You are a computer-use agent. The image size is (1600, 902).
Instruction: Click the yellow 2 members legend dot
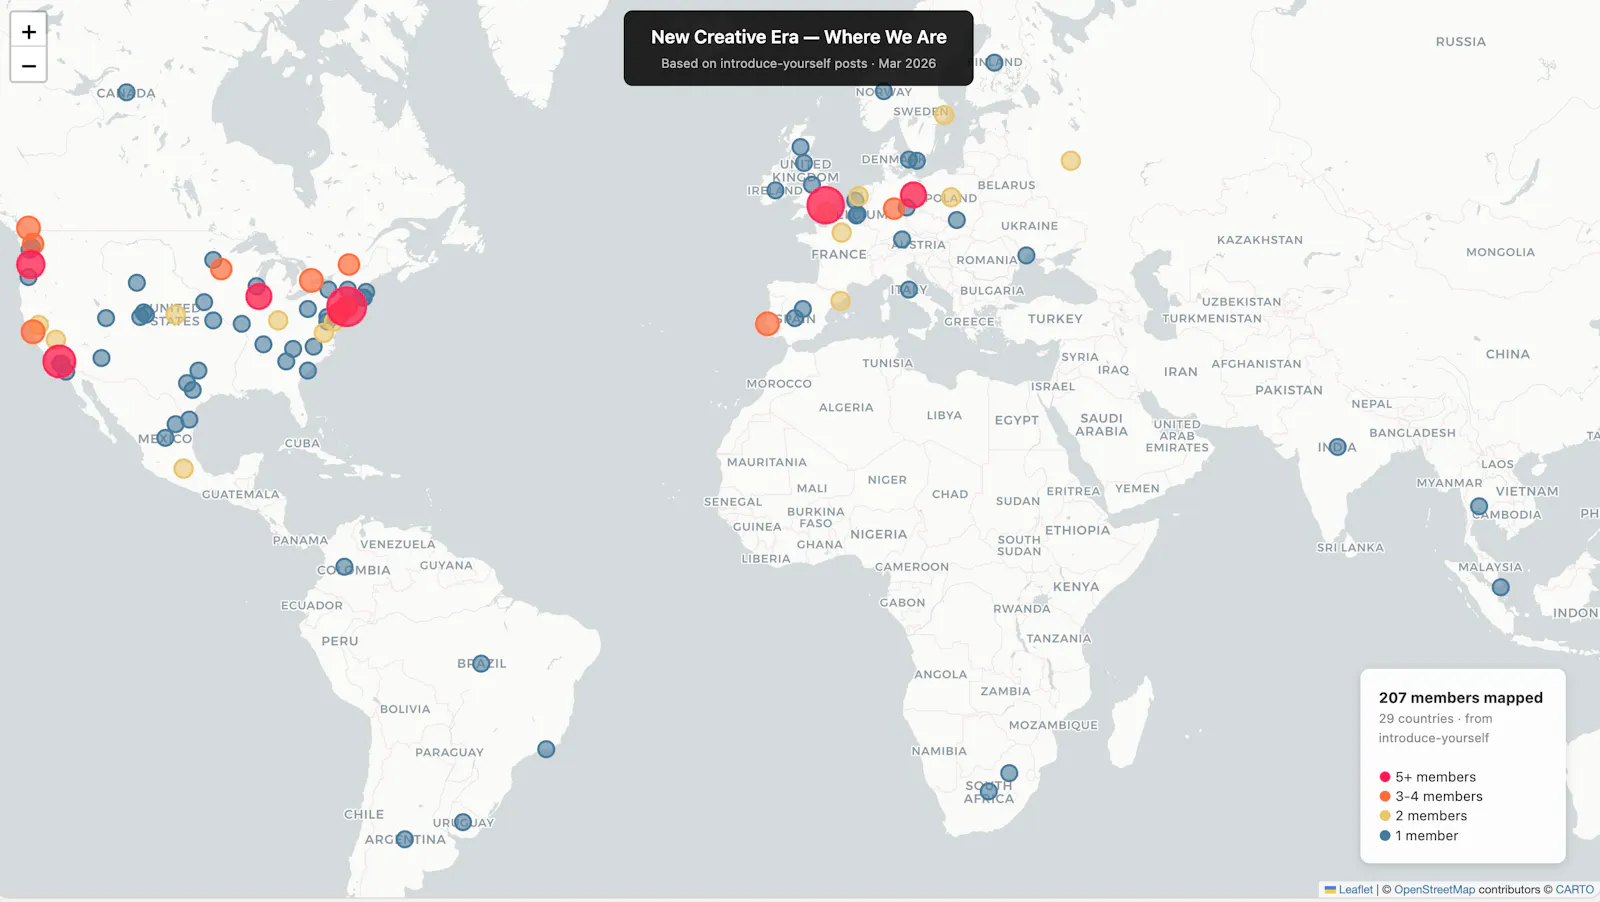1385,816
